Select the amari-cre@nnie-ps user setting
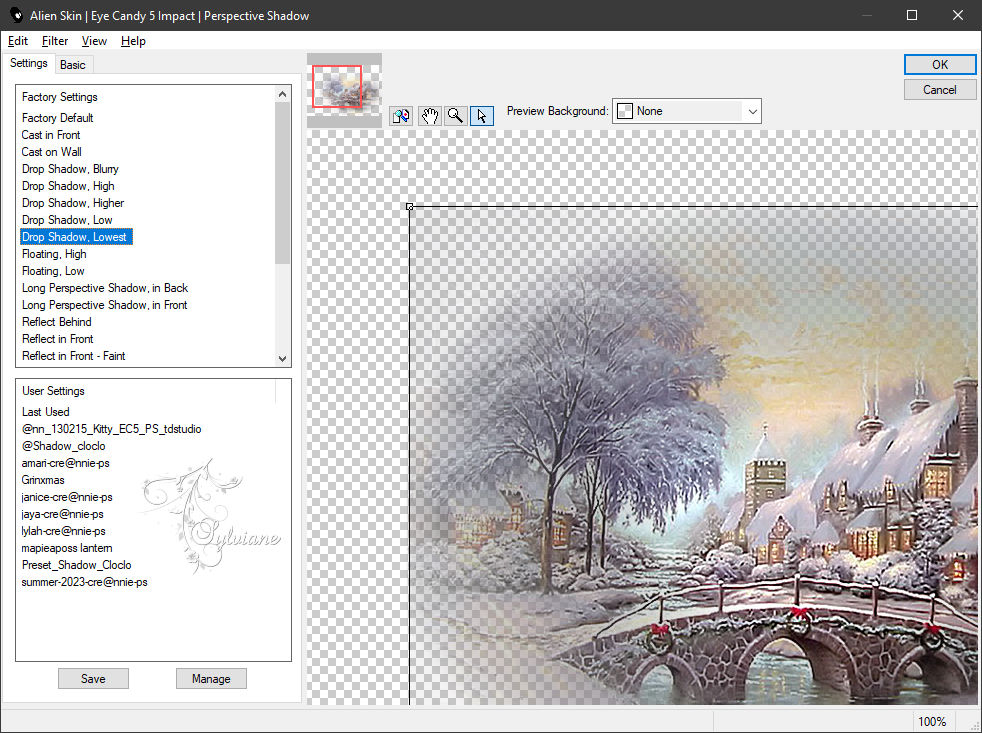The width and height of the screenshot is (982, 733). pyautogui.click(x=66, y=462)
